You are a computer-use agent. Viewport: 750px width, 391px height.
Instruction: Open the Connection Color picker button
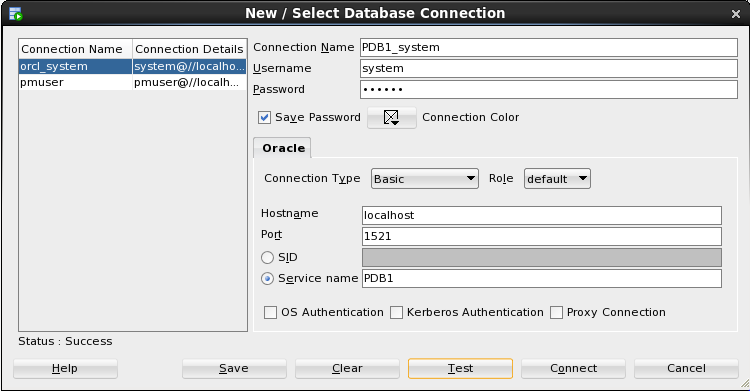coord(392,117)
